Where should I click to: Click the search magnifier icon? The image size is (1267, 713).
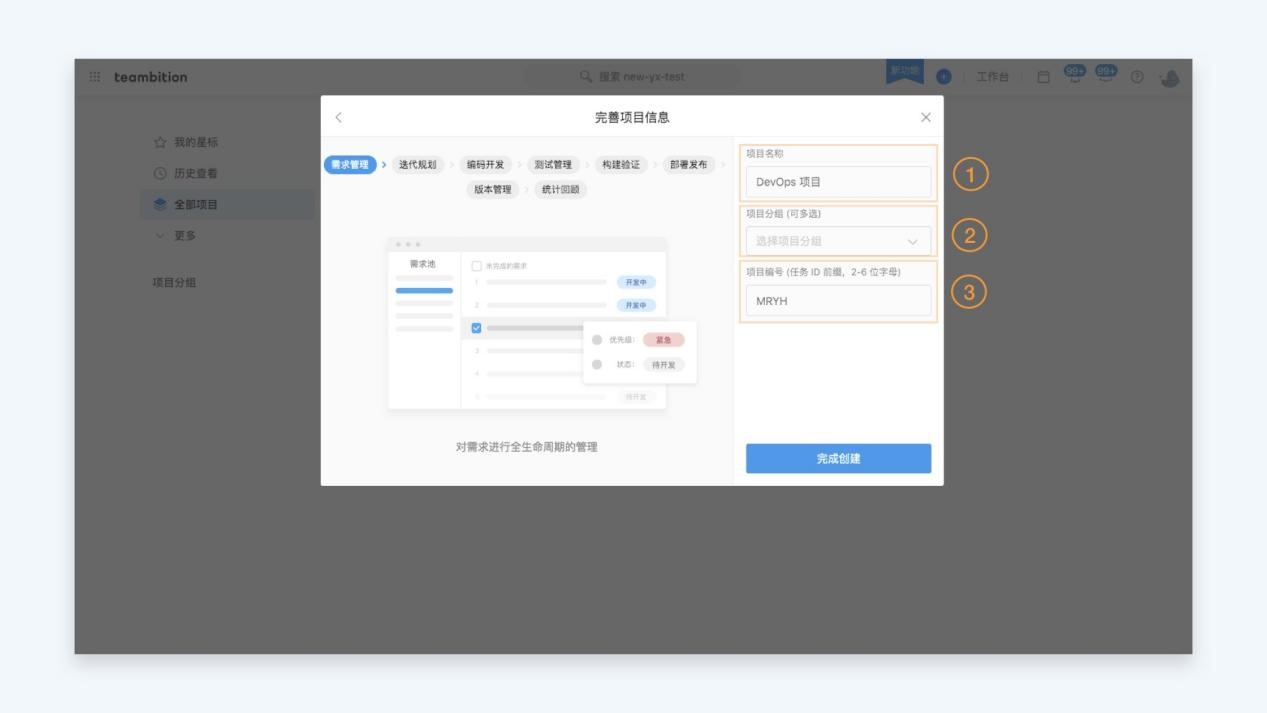tap(587, 77)
